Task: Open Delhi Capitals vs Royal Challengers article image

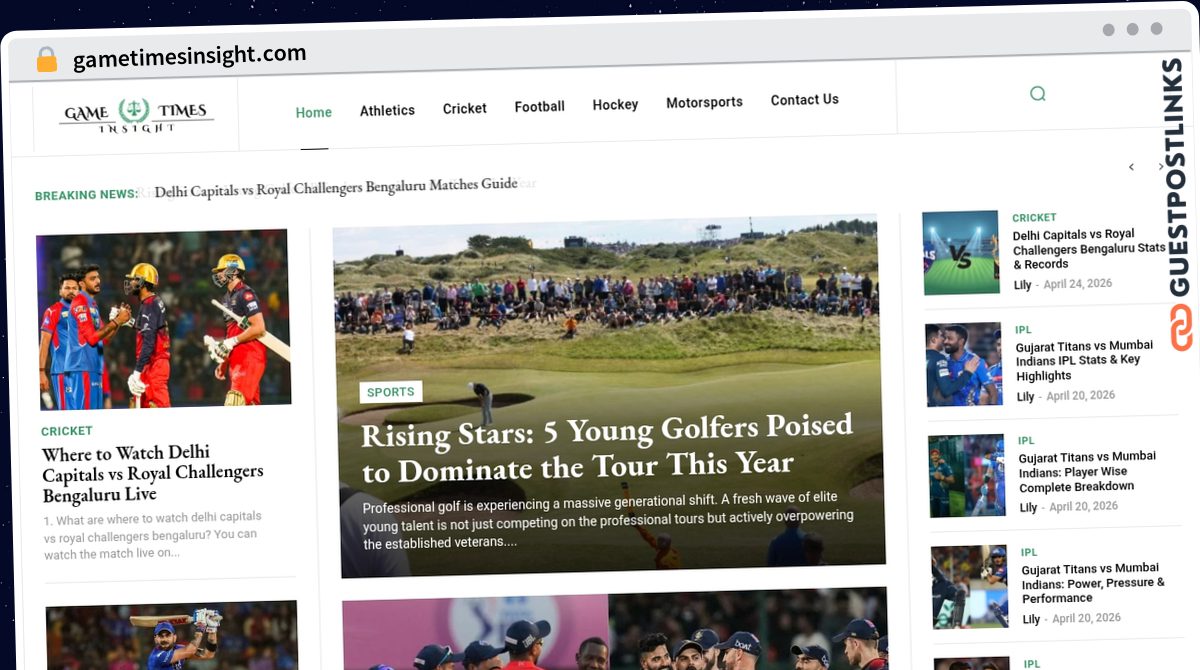Action: pos(164,319)
